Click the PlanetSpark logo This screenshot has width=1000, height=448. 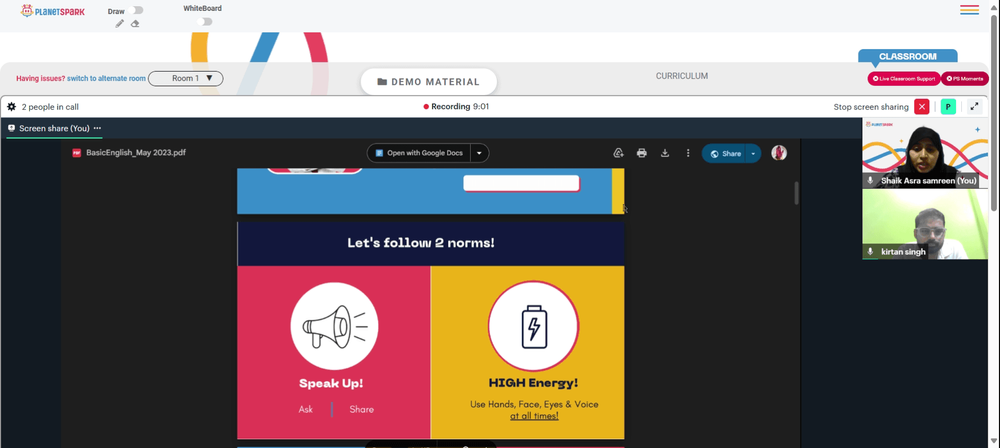(x=52, y=11)
